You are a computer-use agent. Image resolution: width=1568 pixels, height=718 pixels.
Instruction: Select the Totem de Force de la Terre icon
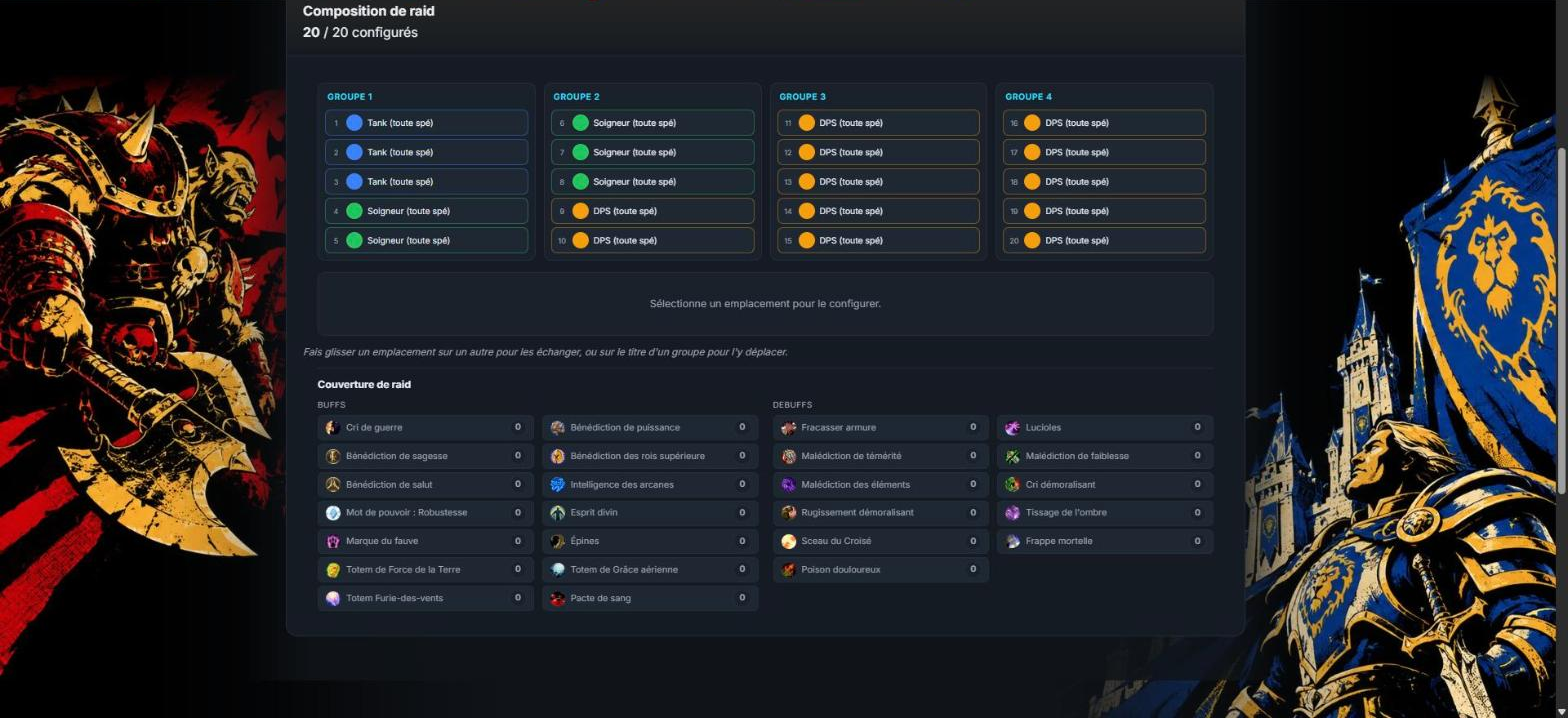(333, 570)
